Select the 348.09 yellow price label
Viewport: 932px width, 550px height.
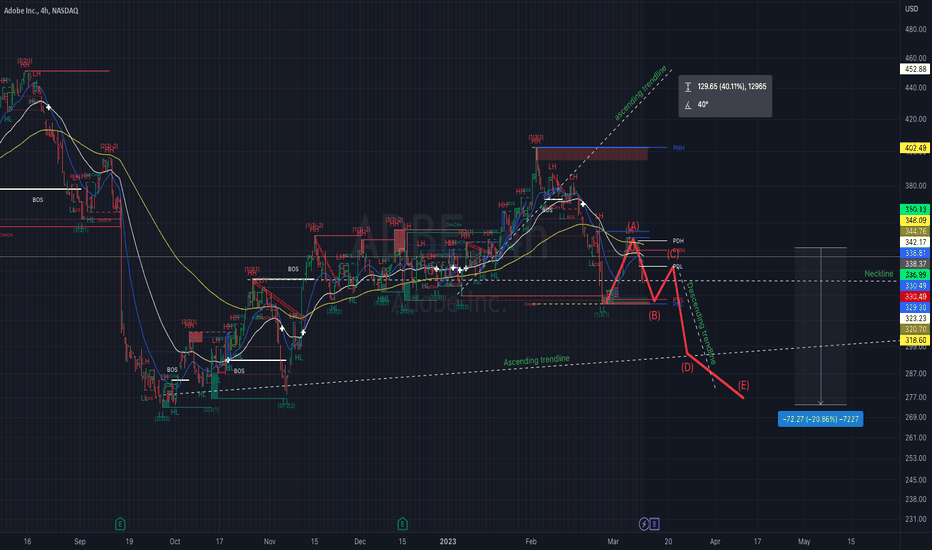pos(915,220)
